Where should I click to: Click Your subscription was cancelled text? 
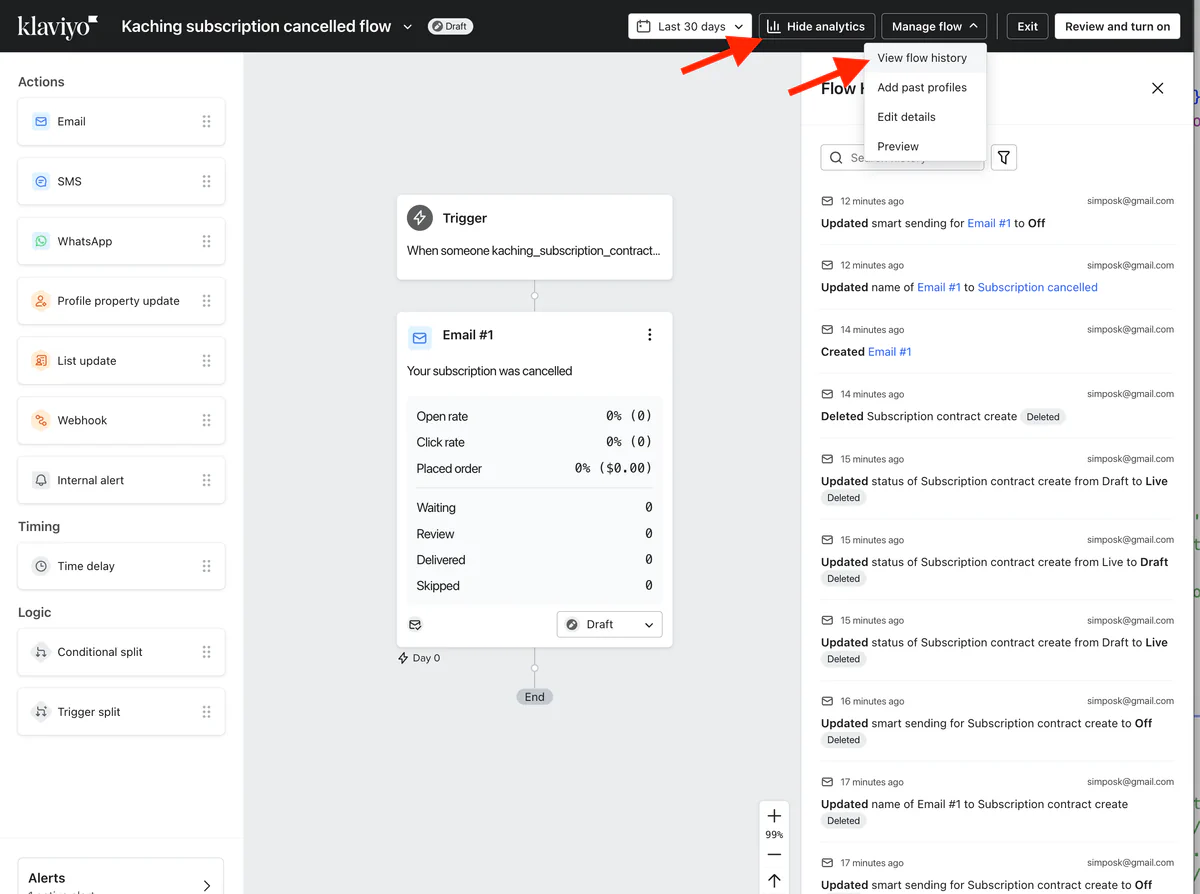490,371
